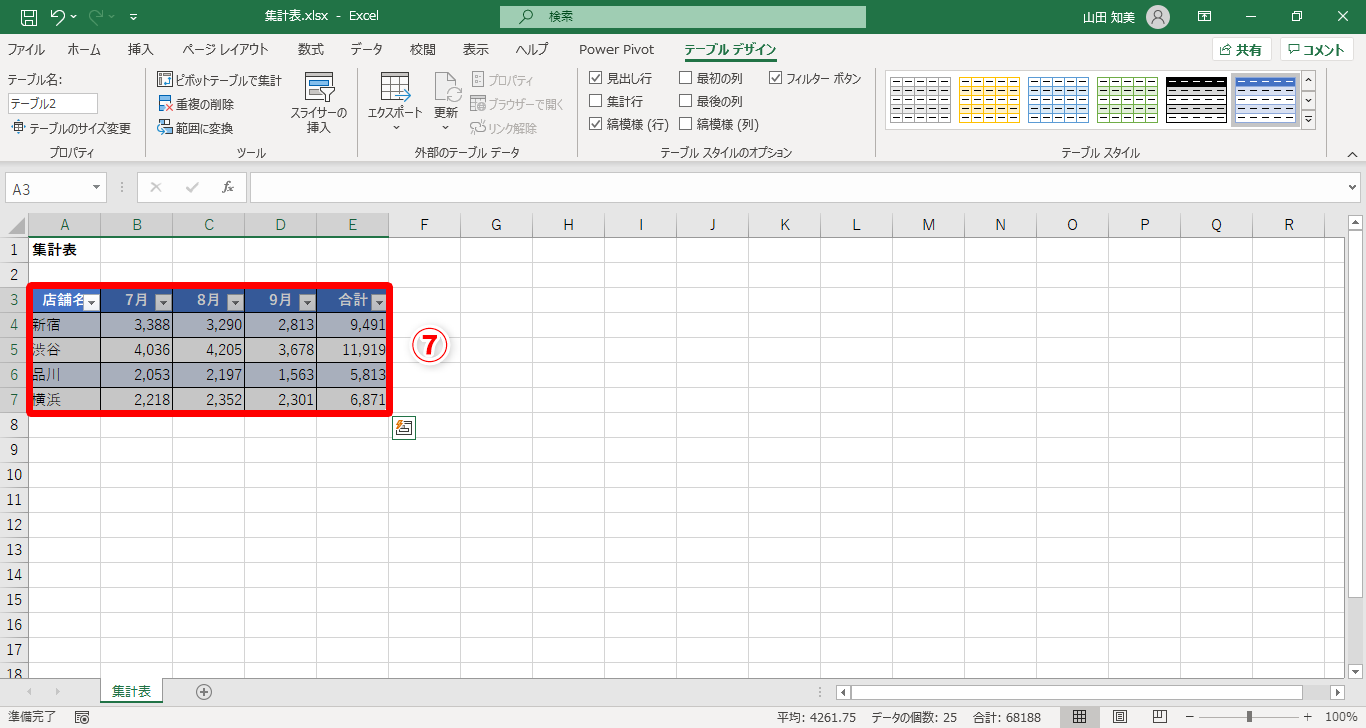
Task: Toggle Header Row (見出し行) checkbox
Action: 596,78
